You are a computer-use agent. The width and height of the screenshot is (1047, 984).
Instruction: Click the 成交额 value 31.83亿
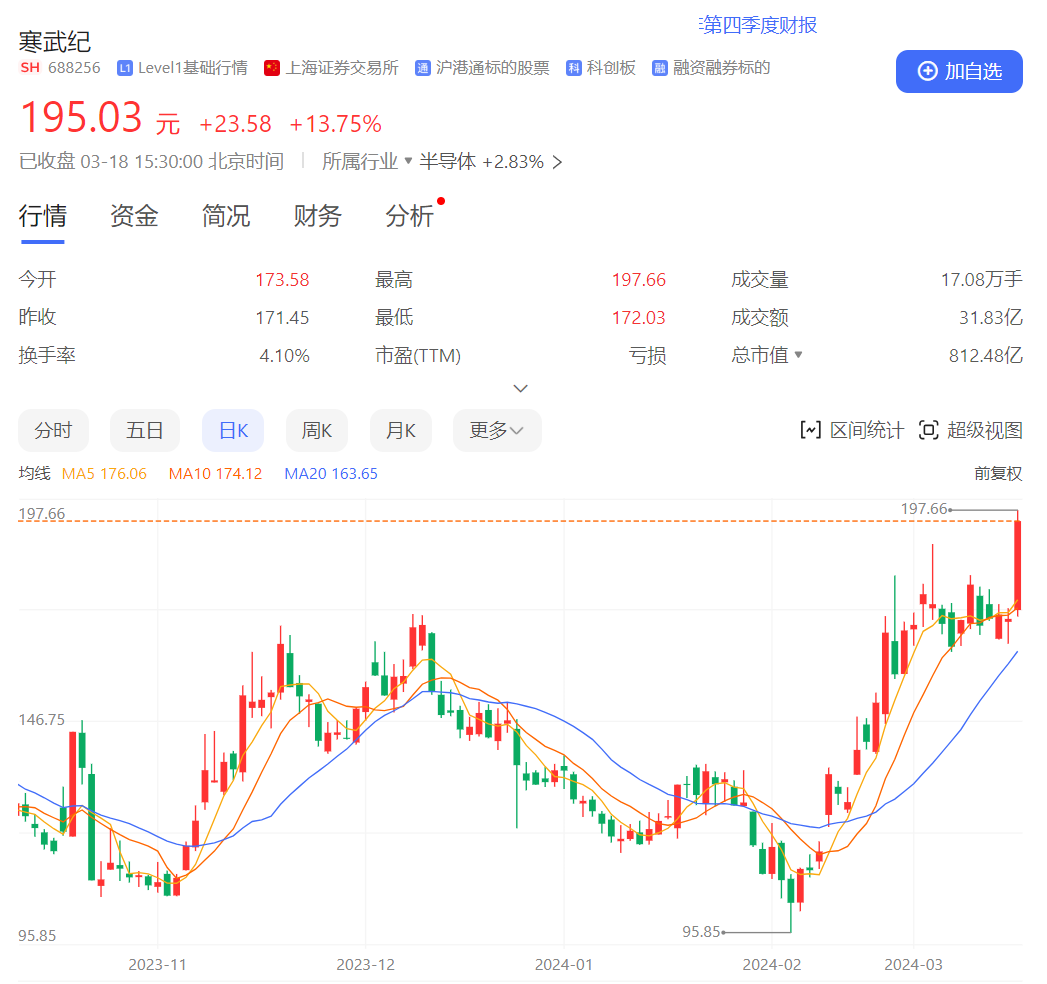click(990, 318)
